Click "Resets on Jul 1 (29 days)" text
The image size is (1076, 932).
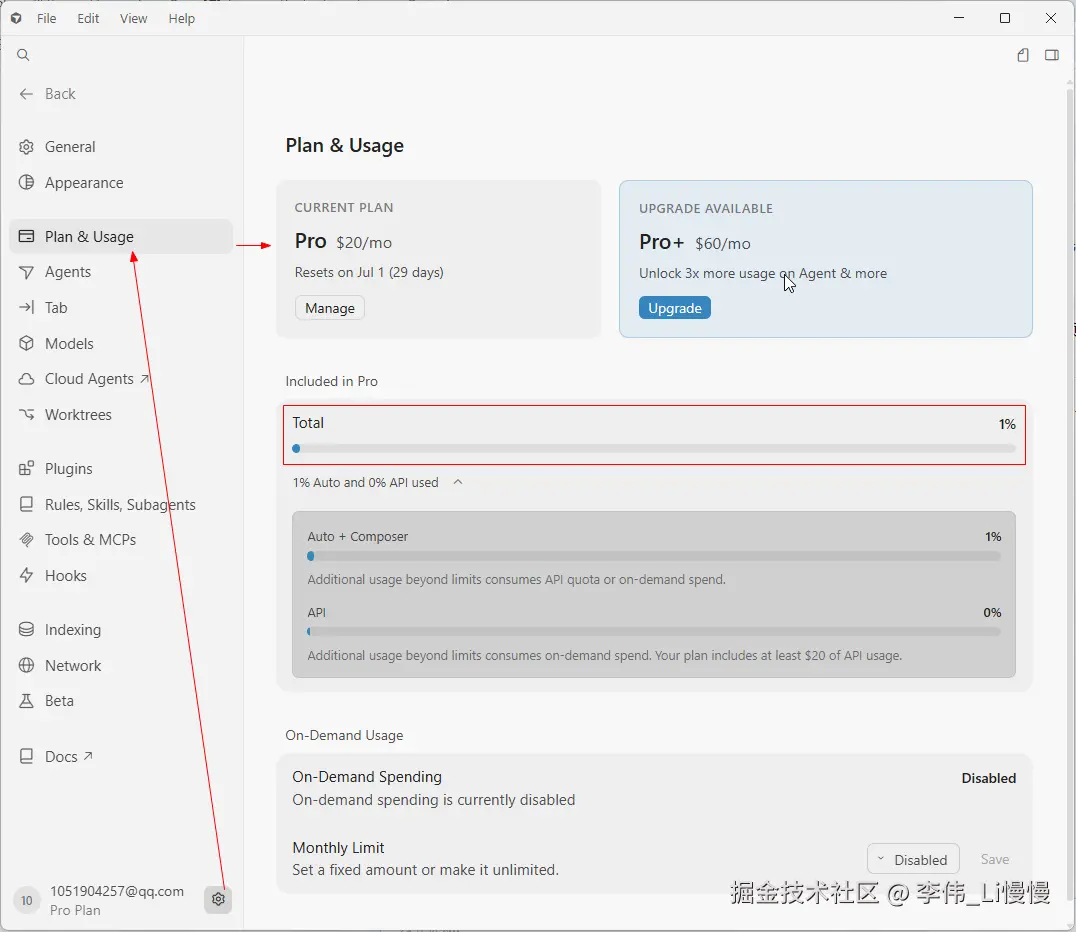tap(369, 272)
